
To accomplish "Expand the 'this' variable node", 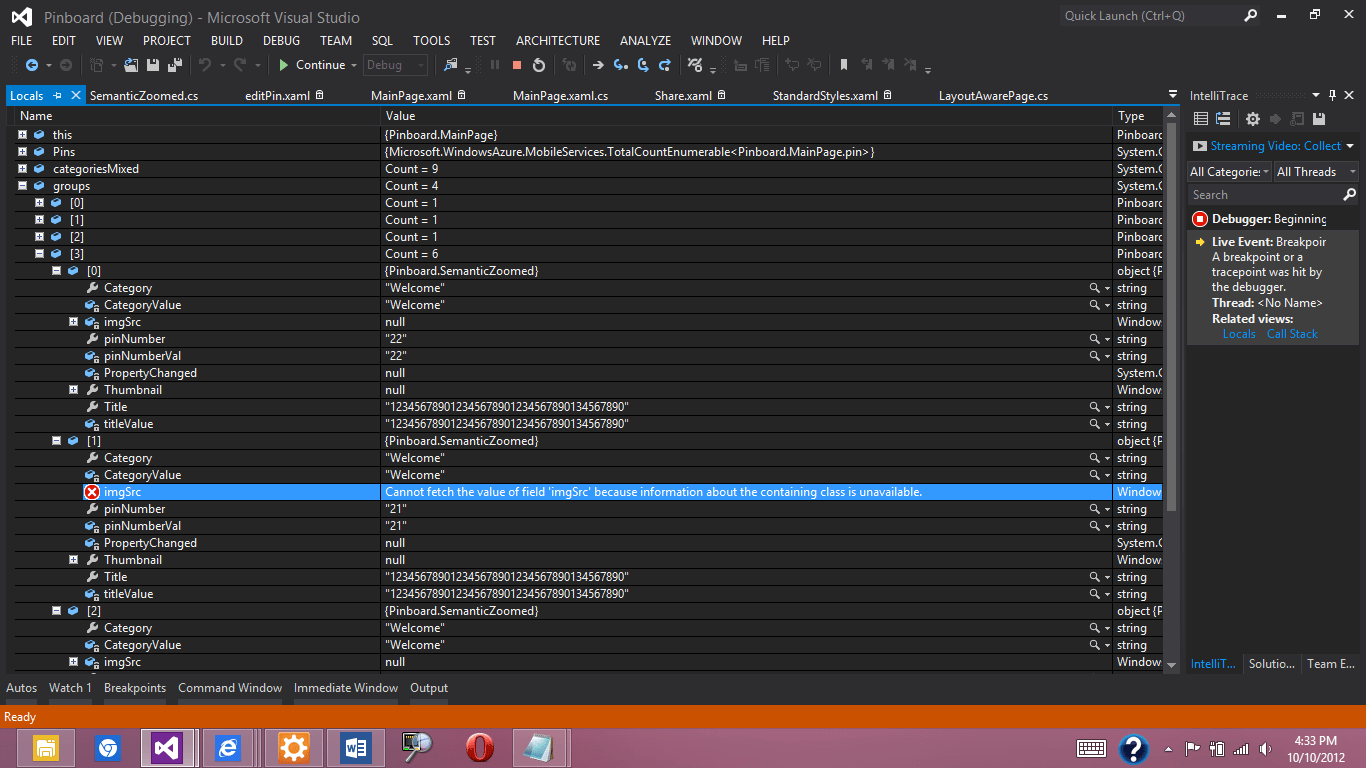I will pyautogui.click(x=22, y=135).
